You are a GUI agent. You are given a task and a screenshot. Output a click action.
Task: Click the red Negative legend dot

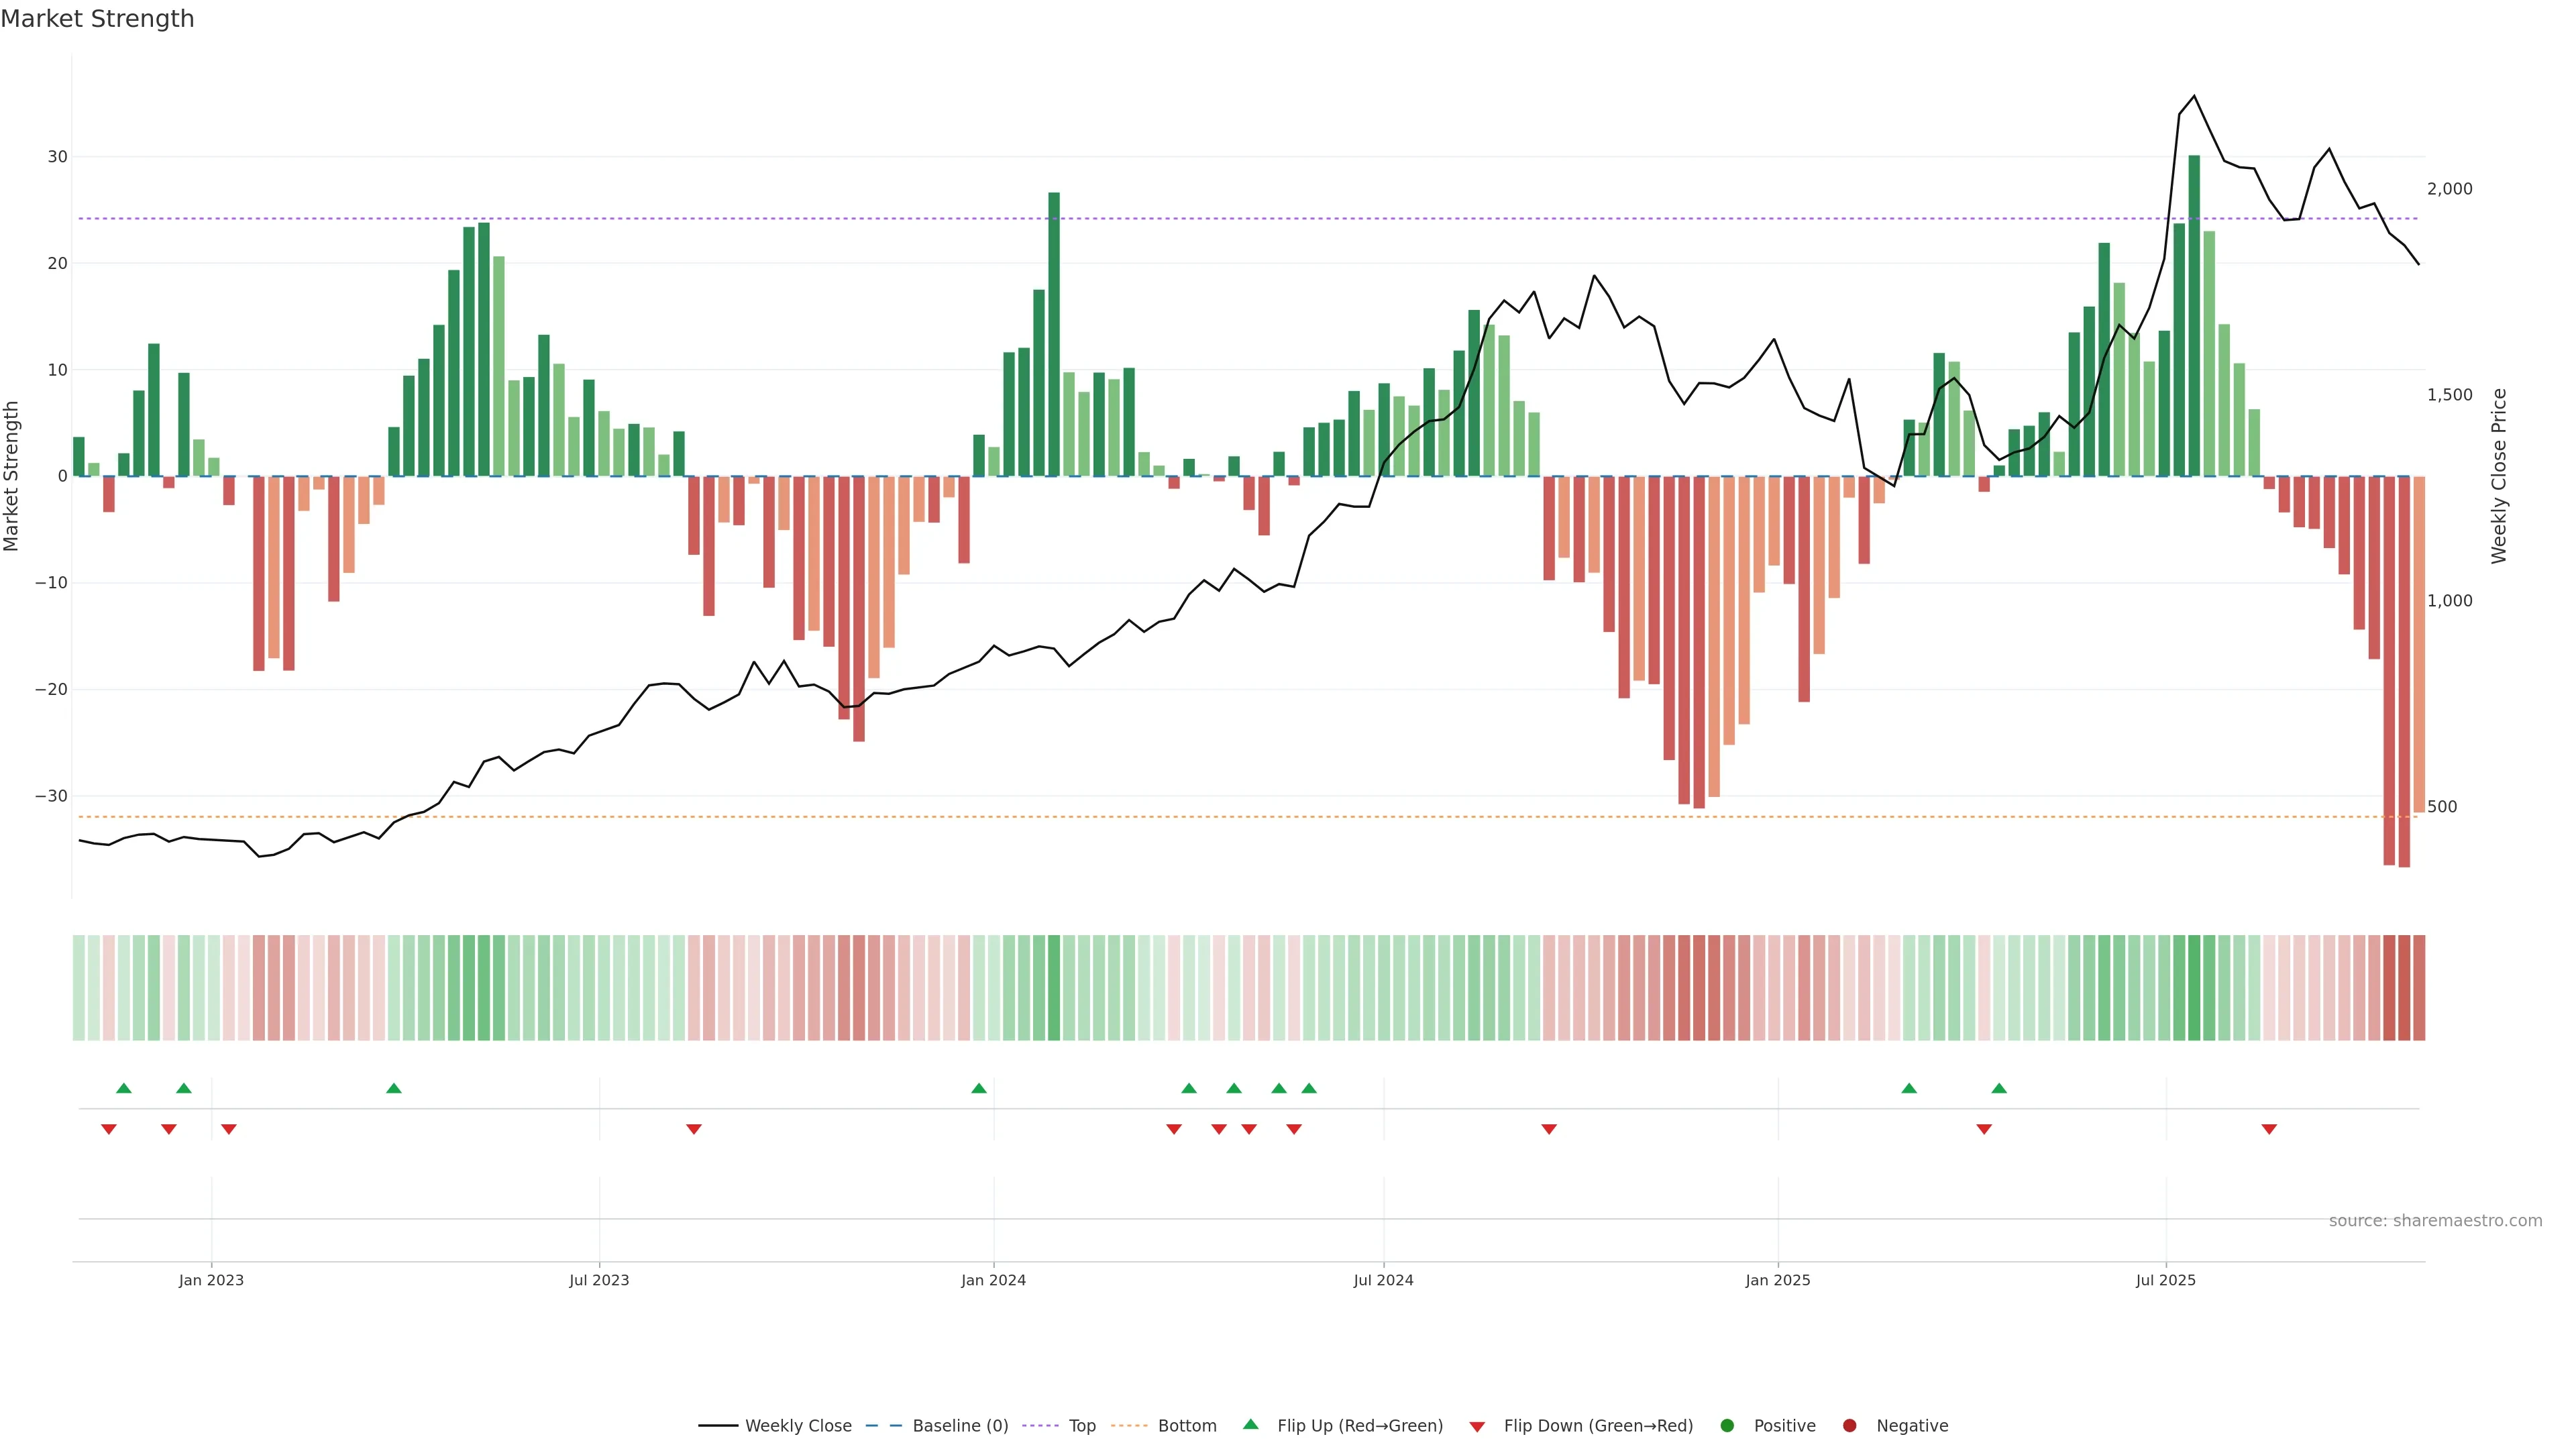[1849, 1425]
